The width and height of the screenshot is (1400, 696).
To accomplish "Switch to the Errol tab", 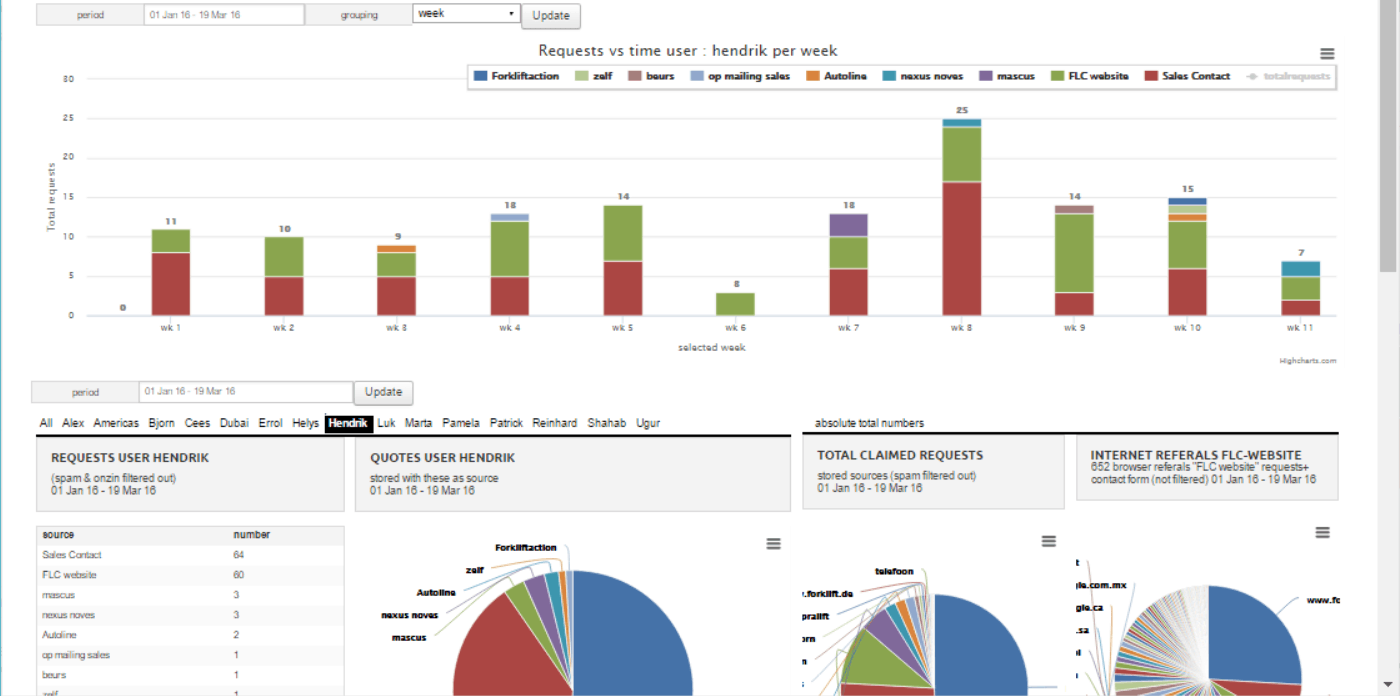I will tap(271, 423).
